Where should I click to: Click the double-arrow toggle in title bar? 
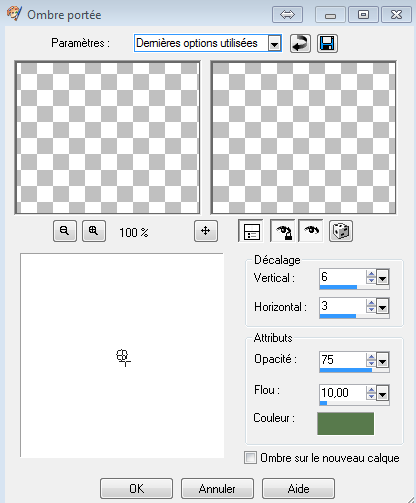pyautogui.click(x=287, y=15)
